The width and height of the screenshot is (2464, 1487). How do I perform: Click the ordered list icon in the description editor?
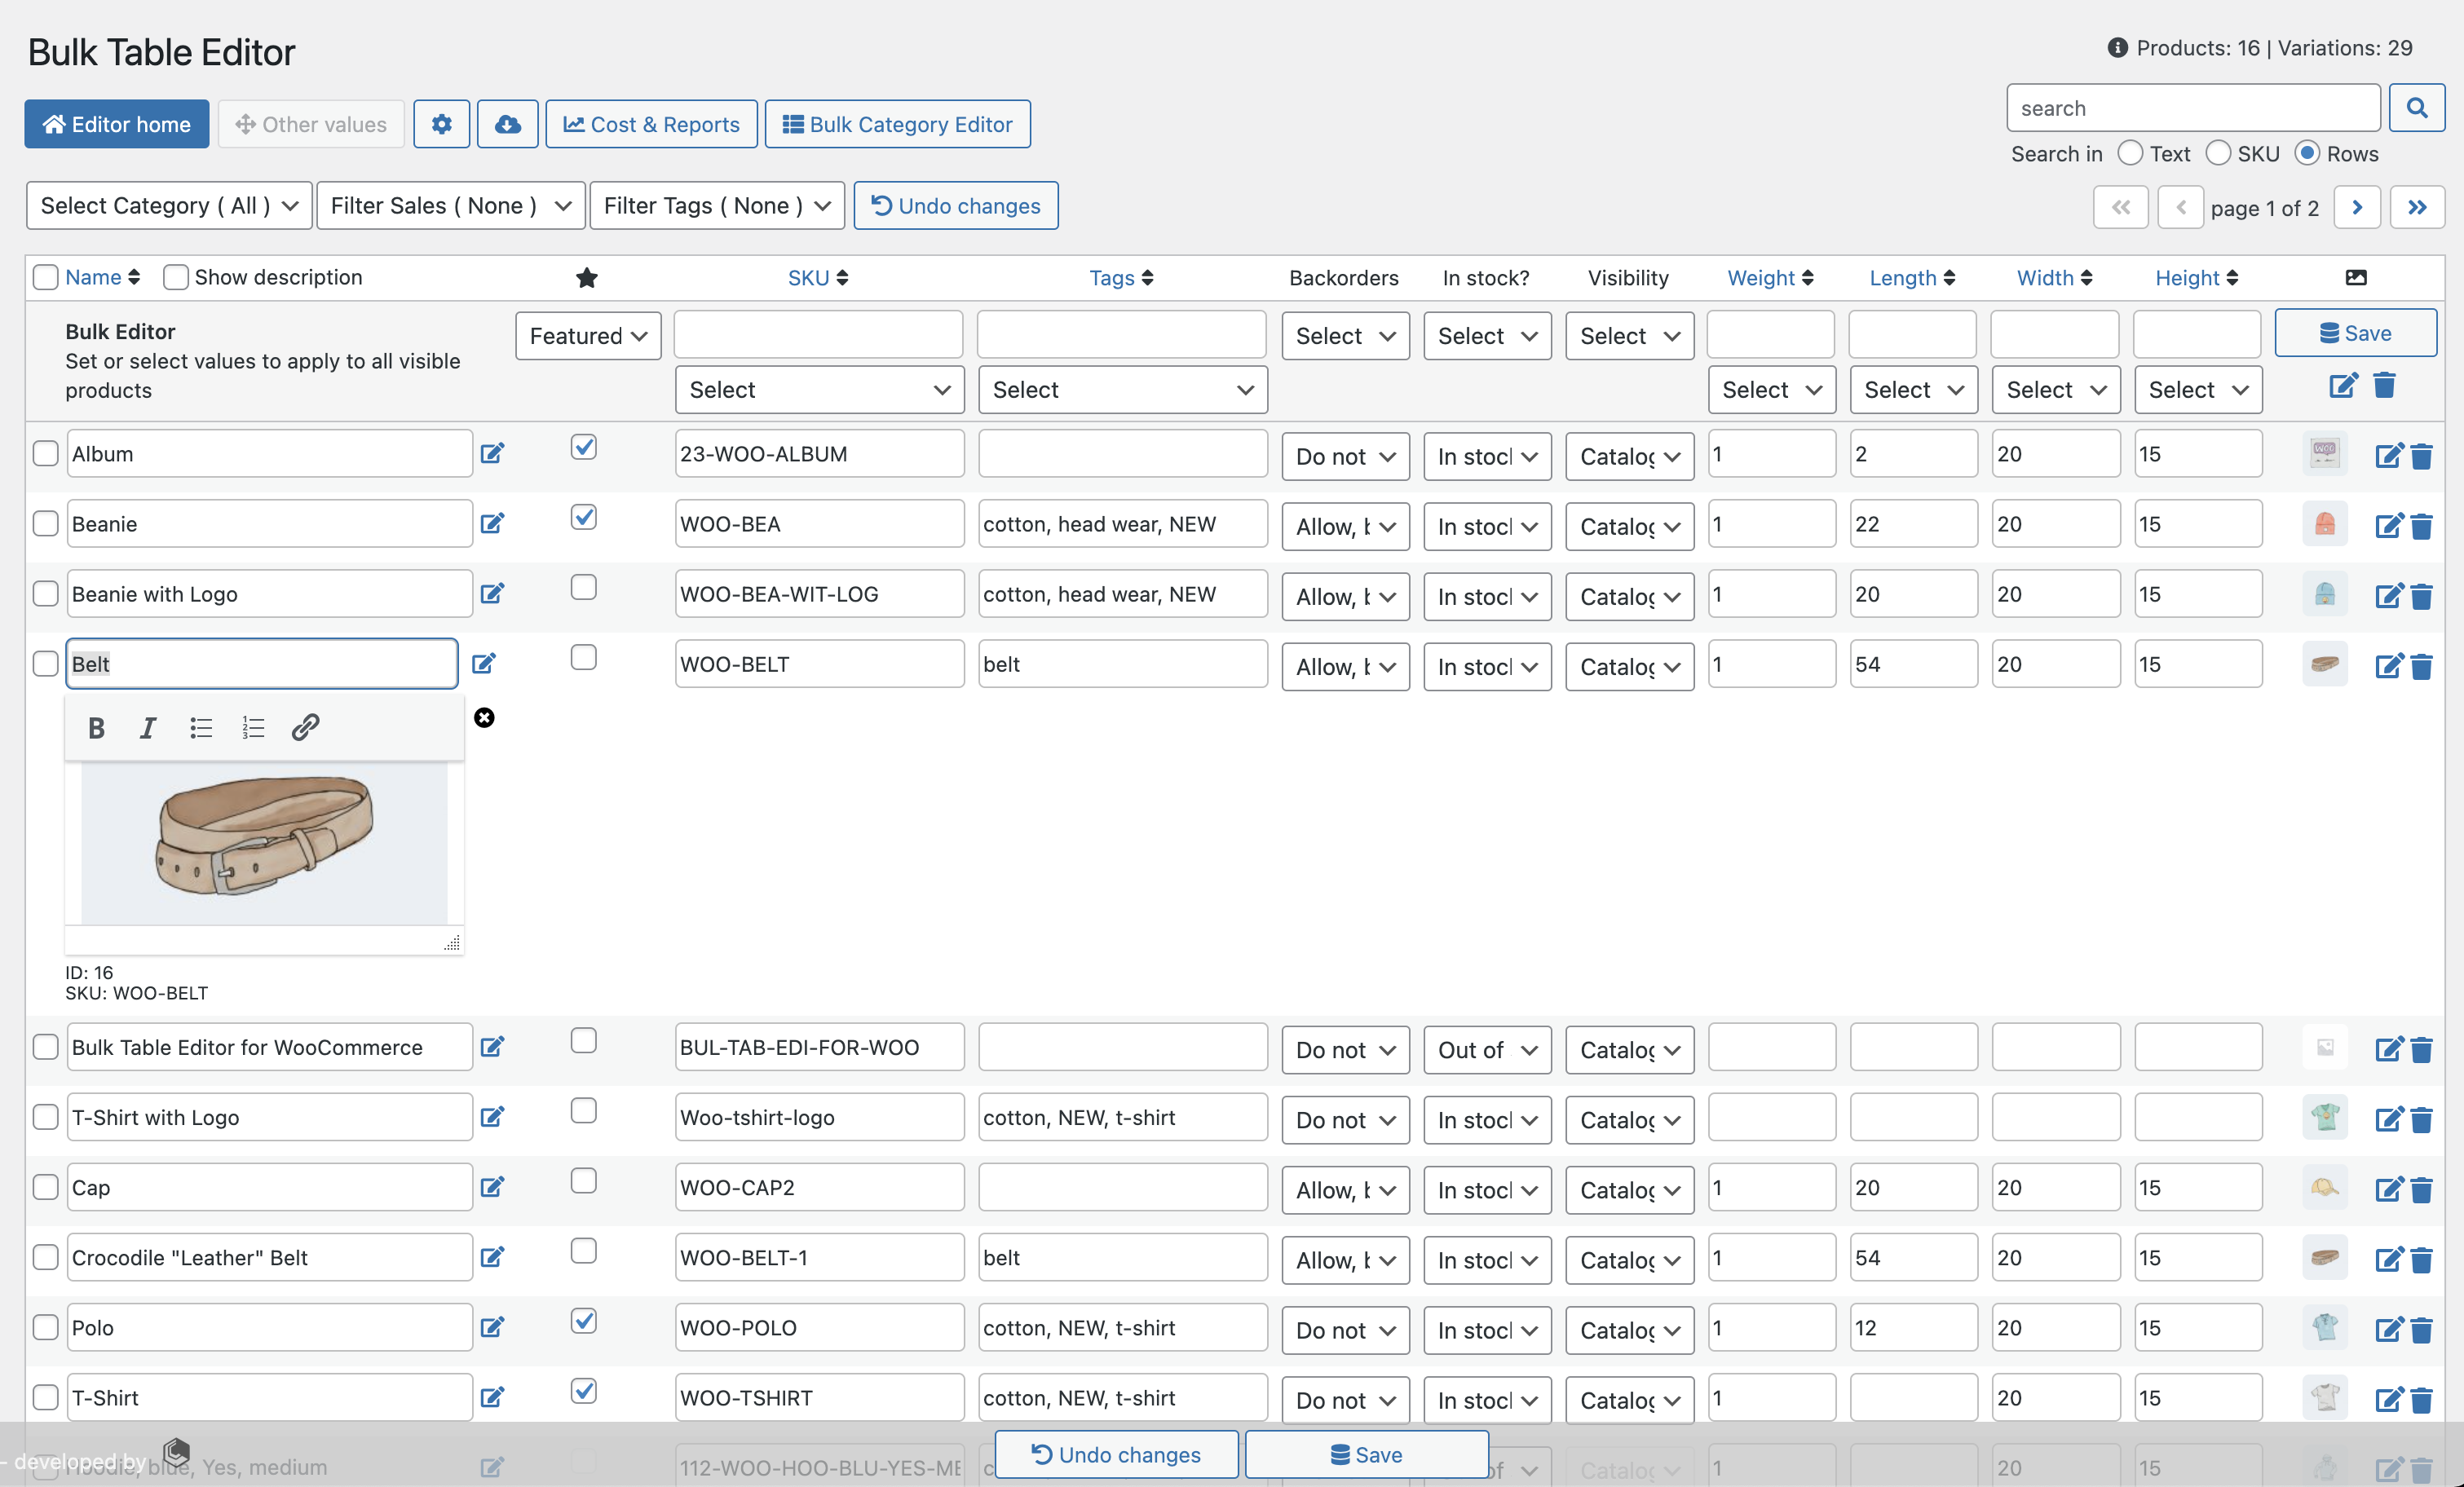(x=252, y=727)
